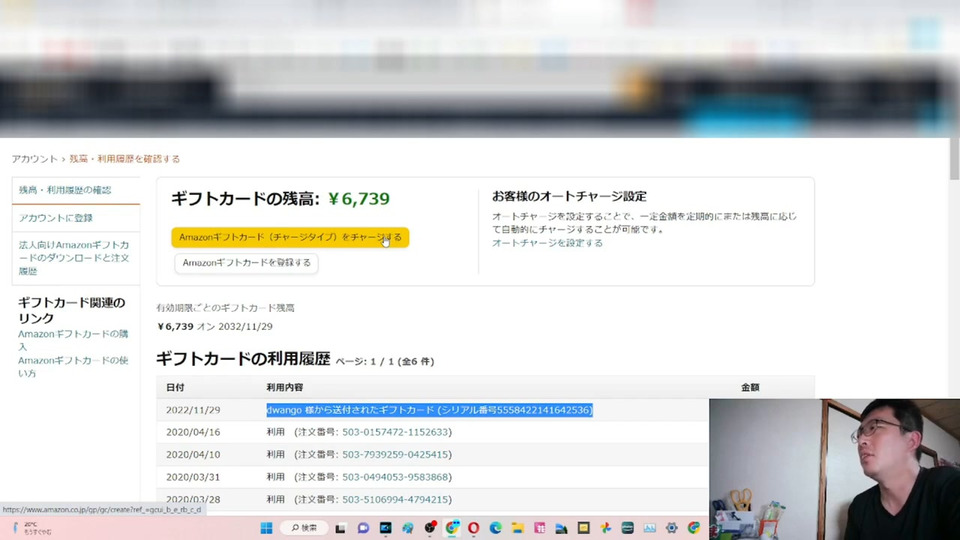Open the weather widget in taskbar corner
The image size is (960, 540).
pyautogui.click(x=32, y=528)
